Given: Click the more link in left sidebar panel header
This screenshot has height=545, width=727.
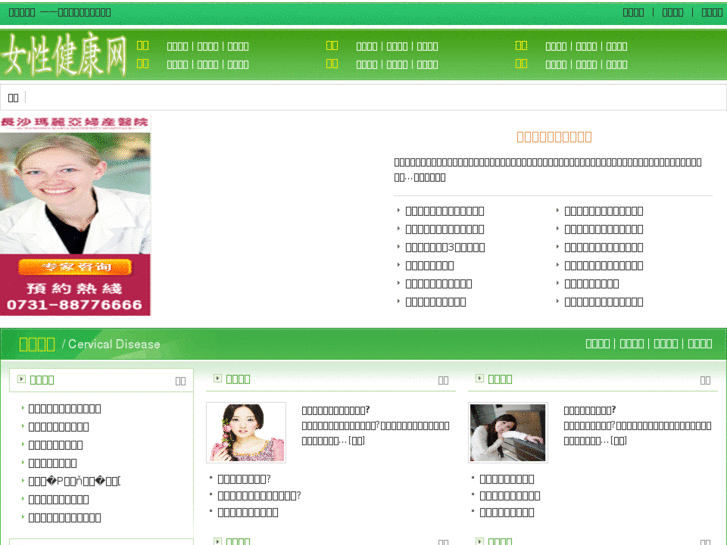Looking at the screenshot, I should (x=180, y=381).
